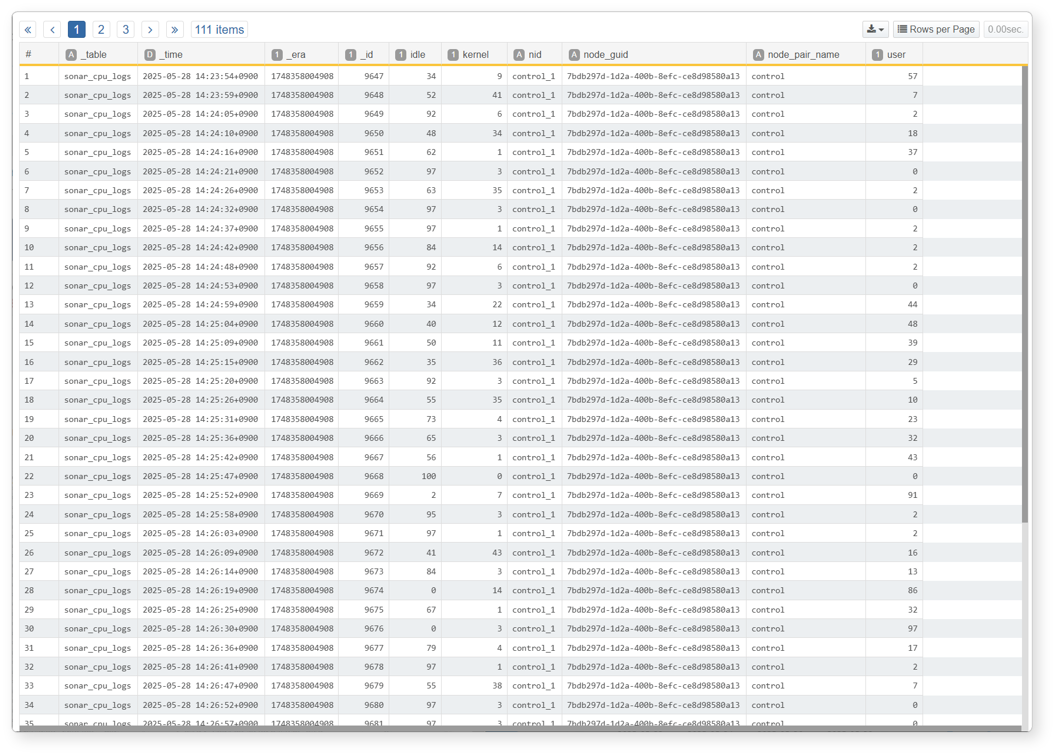Select the user cell 44 in row 13
This screenshot has width=1055, height=755.
pos(894,305)
